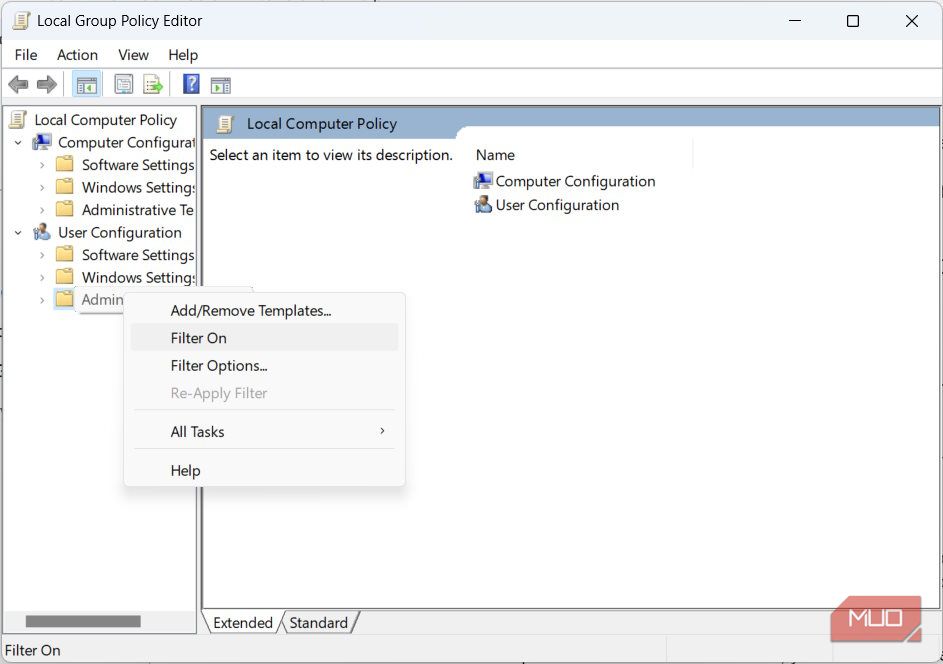Choose Filter Options in context menu
Image resolution: width=943 pixels, height=664 pixels.
264,366
